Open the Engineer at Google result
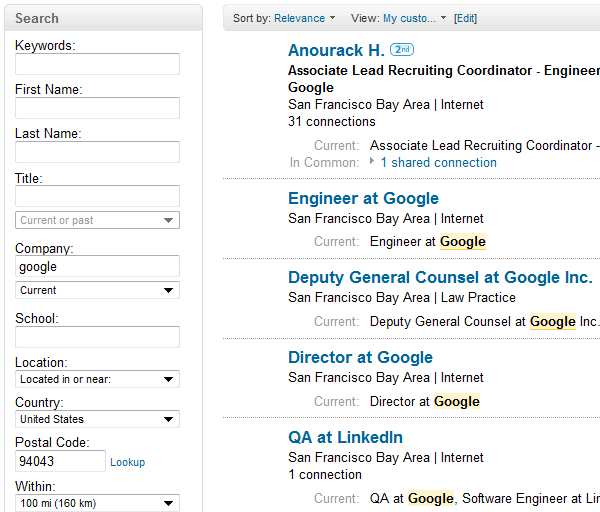 pyautogui.click(x=363, y=199)
